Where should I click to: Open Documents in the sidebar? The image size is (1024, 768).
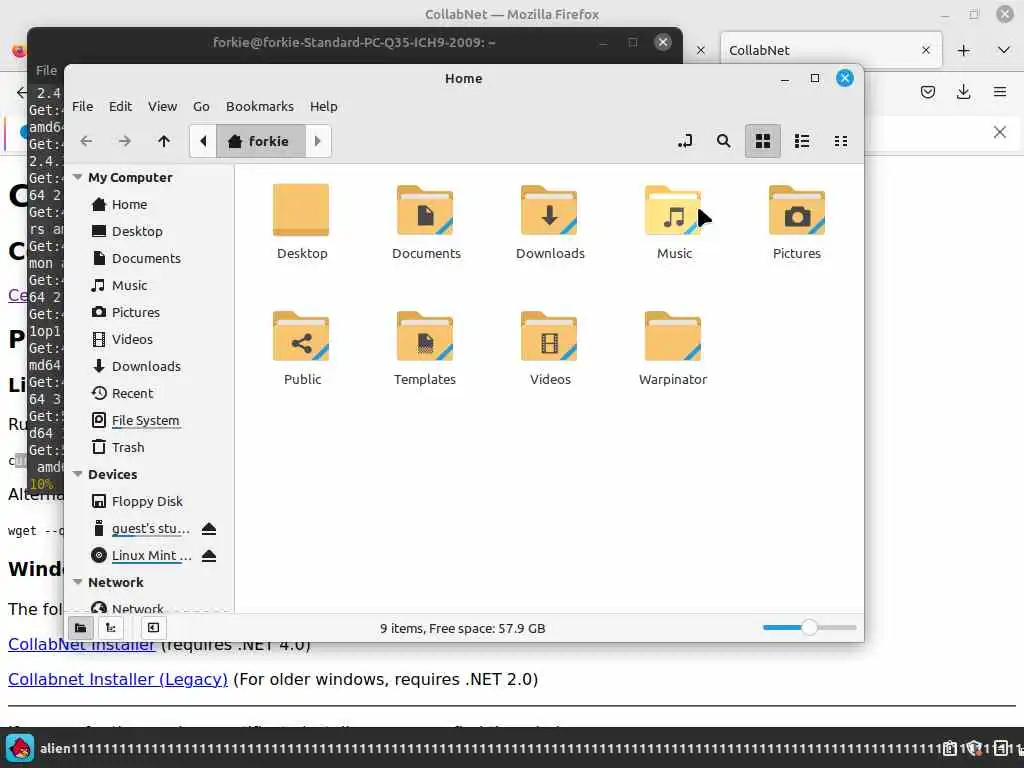click(x=146, y=258)
